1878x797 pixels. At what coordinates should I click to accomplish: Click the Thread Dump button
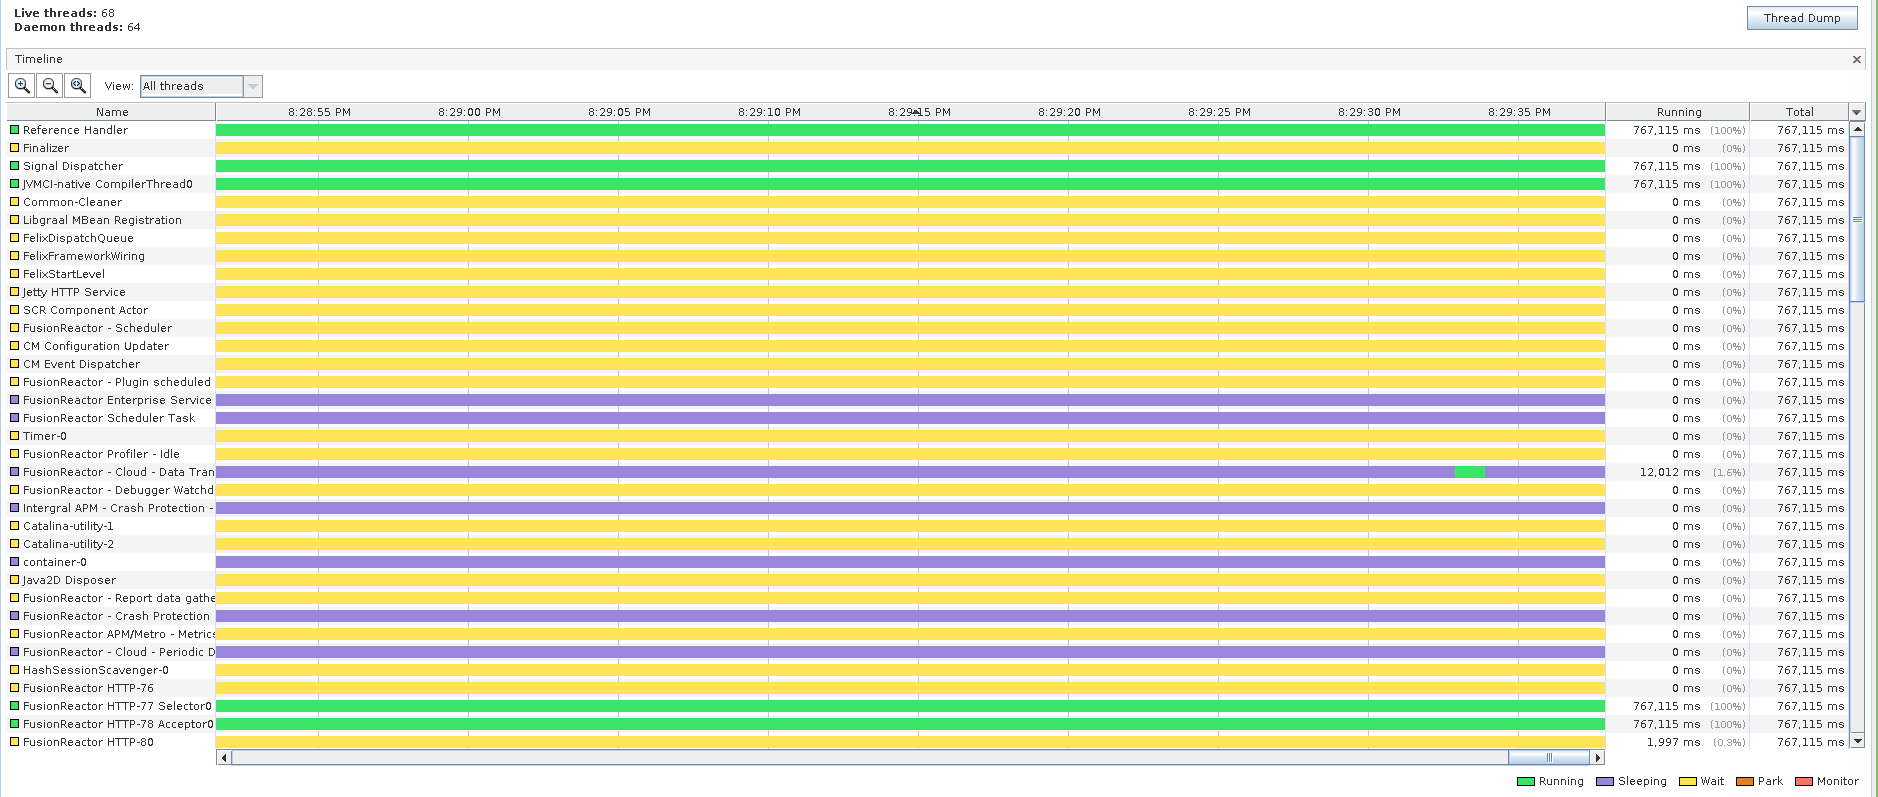(1802, 18)
